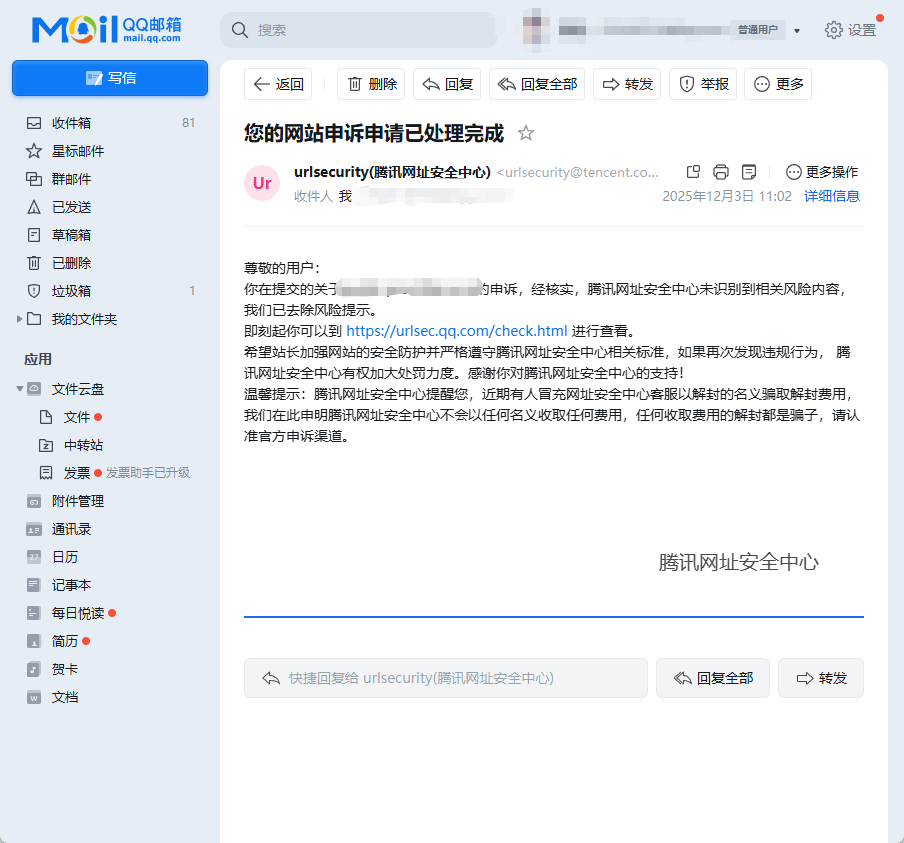
Task: Click the 应用 section heading
Action: tap(38, 359)
